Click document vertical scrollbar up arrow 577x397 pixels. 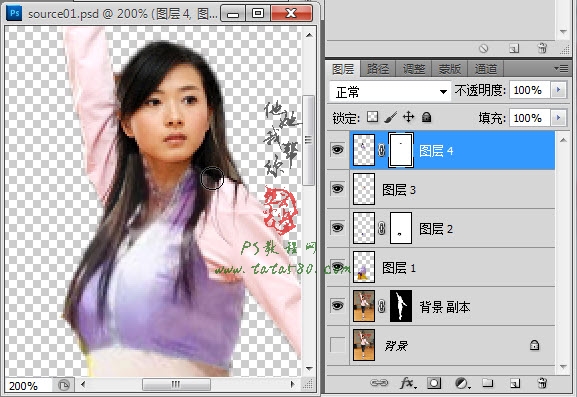coord(309,36)
